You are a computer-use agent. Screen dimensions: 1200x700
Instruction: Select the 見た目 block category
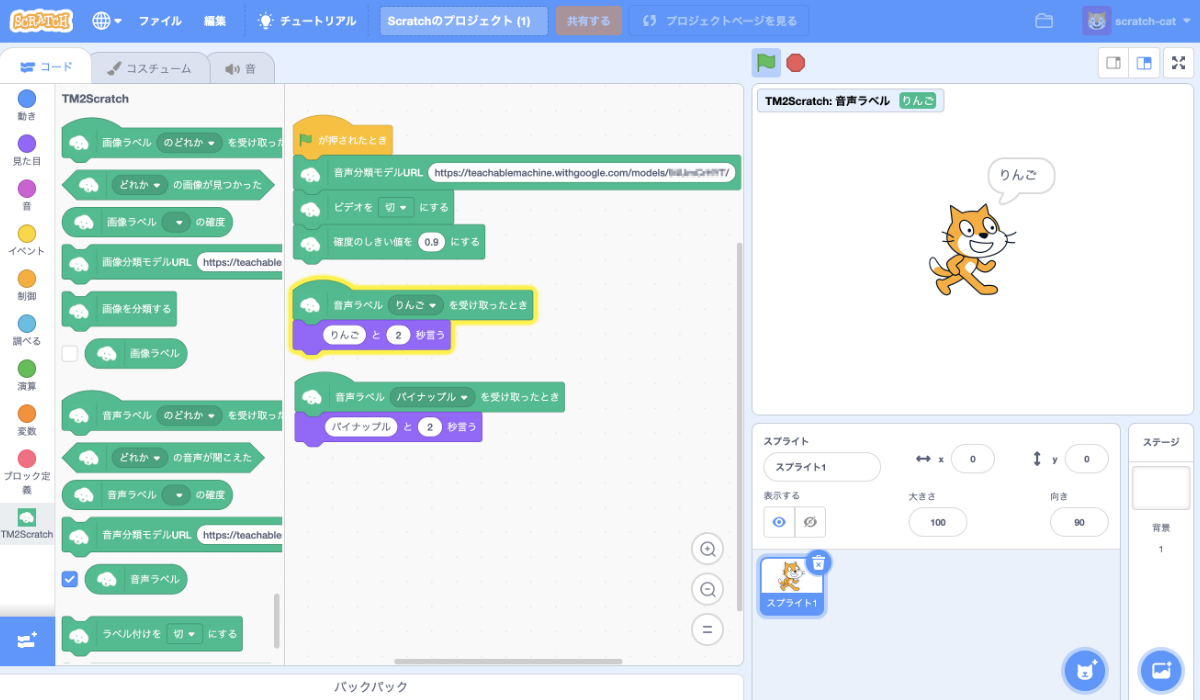coord(27,150)
